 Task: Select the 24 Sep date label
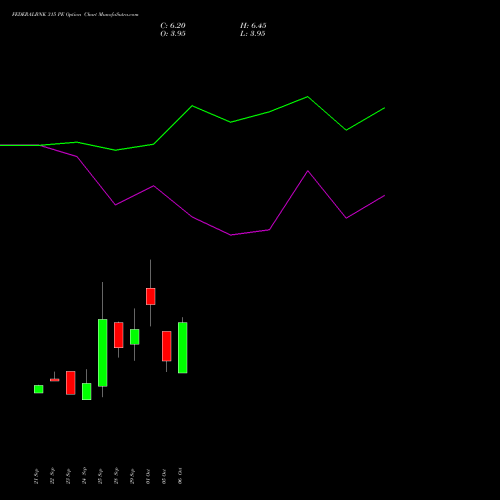84,476
